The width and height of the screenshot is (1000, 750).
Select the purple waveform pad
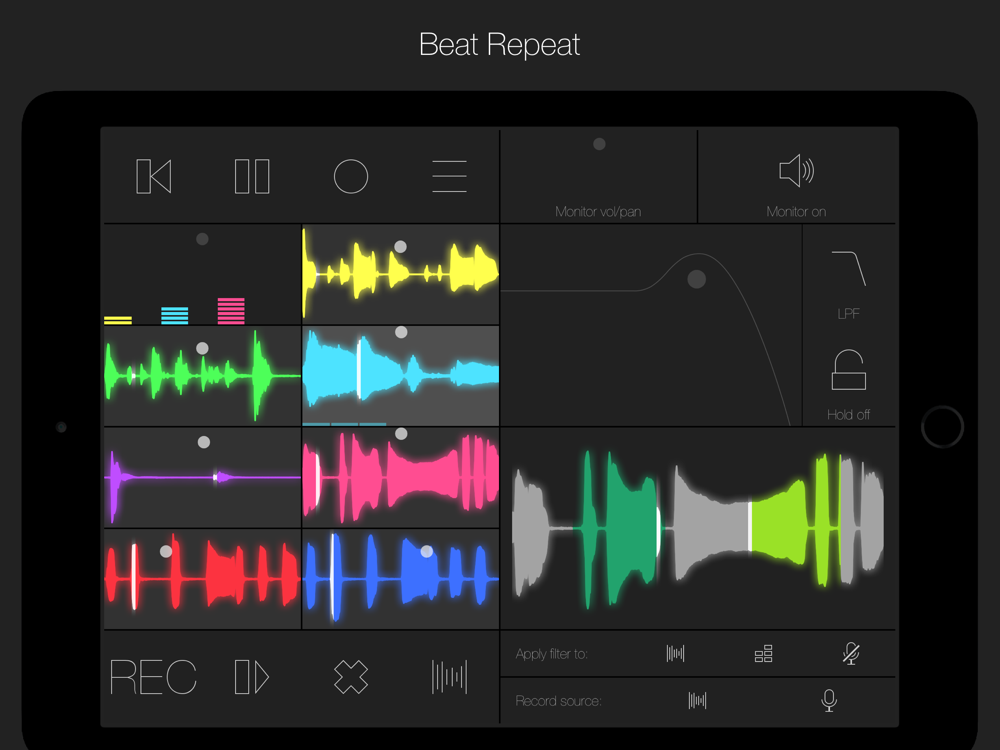pyautogui.click(x=202, y=478)
